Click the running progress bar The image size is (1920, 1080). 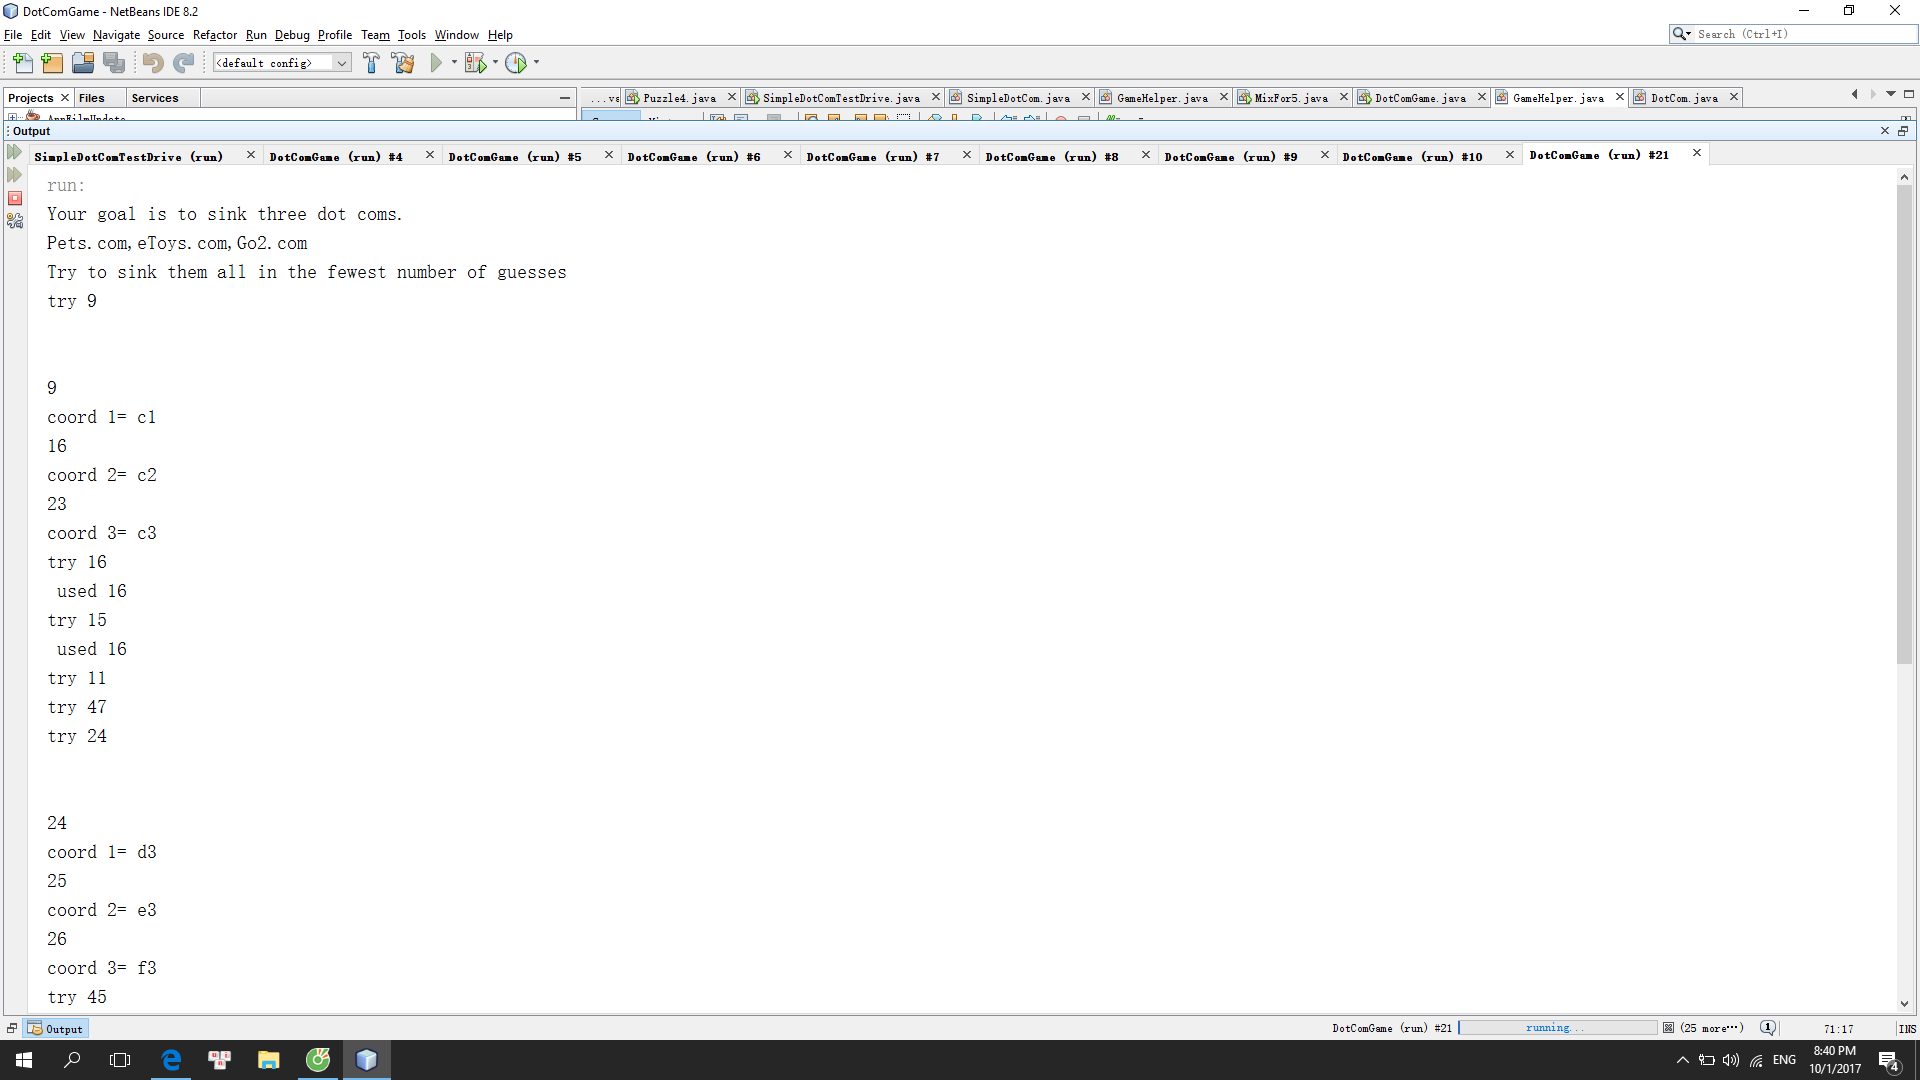pyautogui.click(x=1557, y=1028)
